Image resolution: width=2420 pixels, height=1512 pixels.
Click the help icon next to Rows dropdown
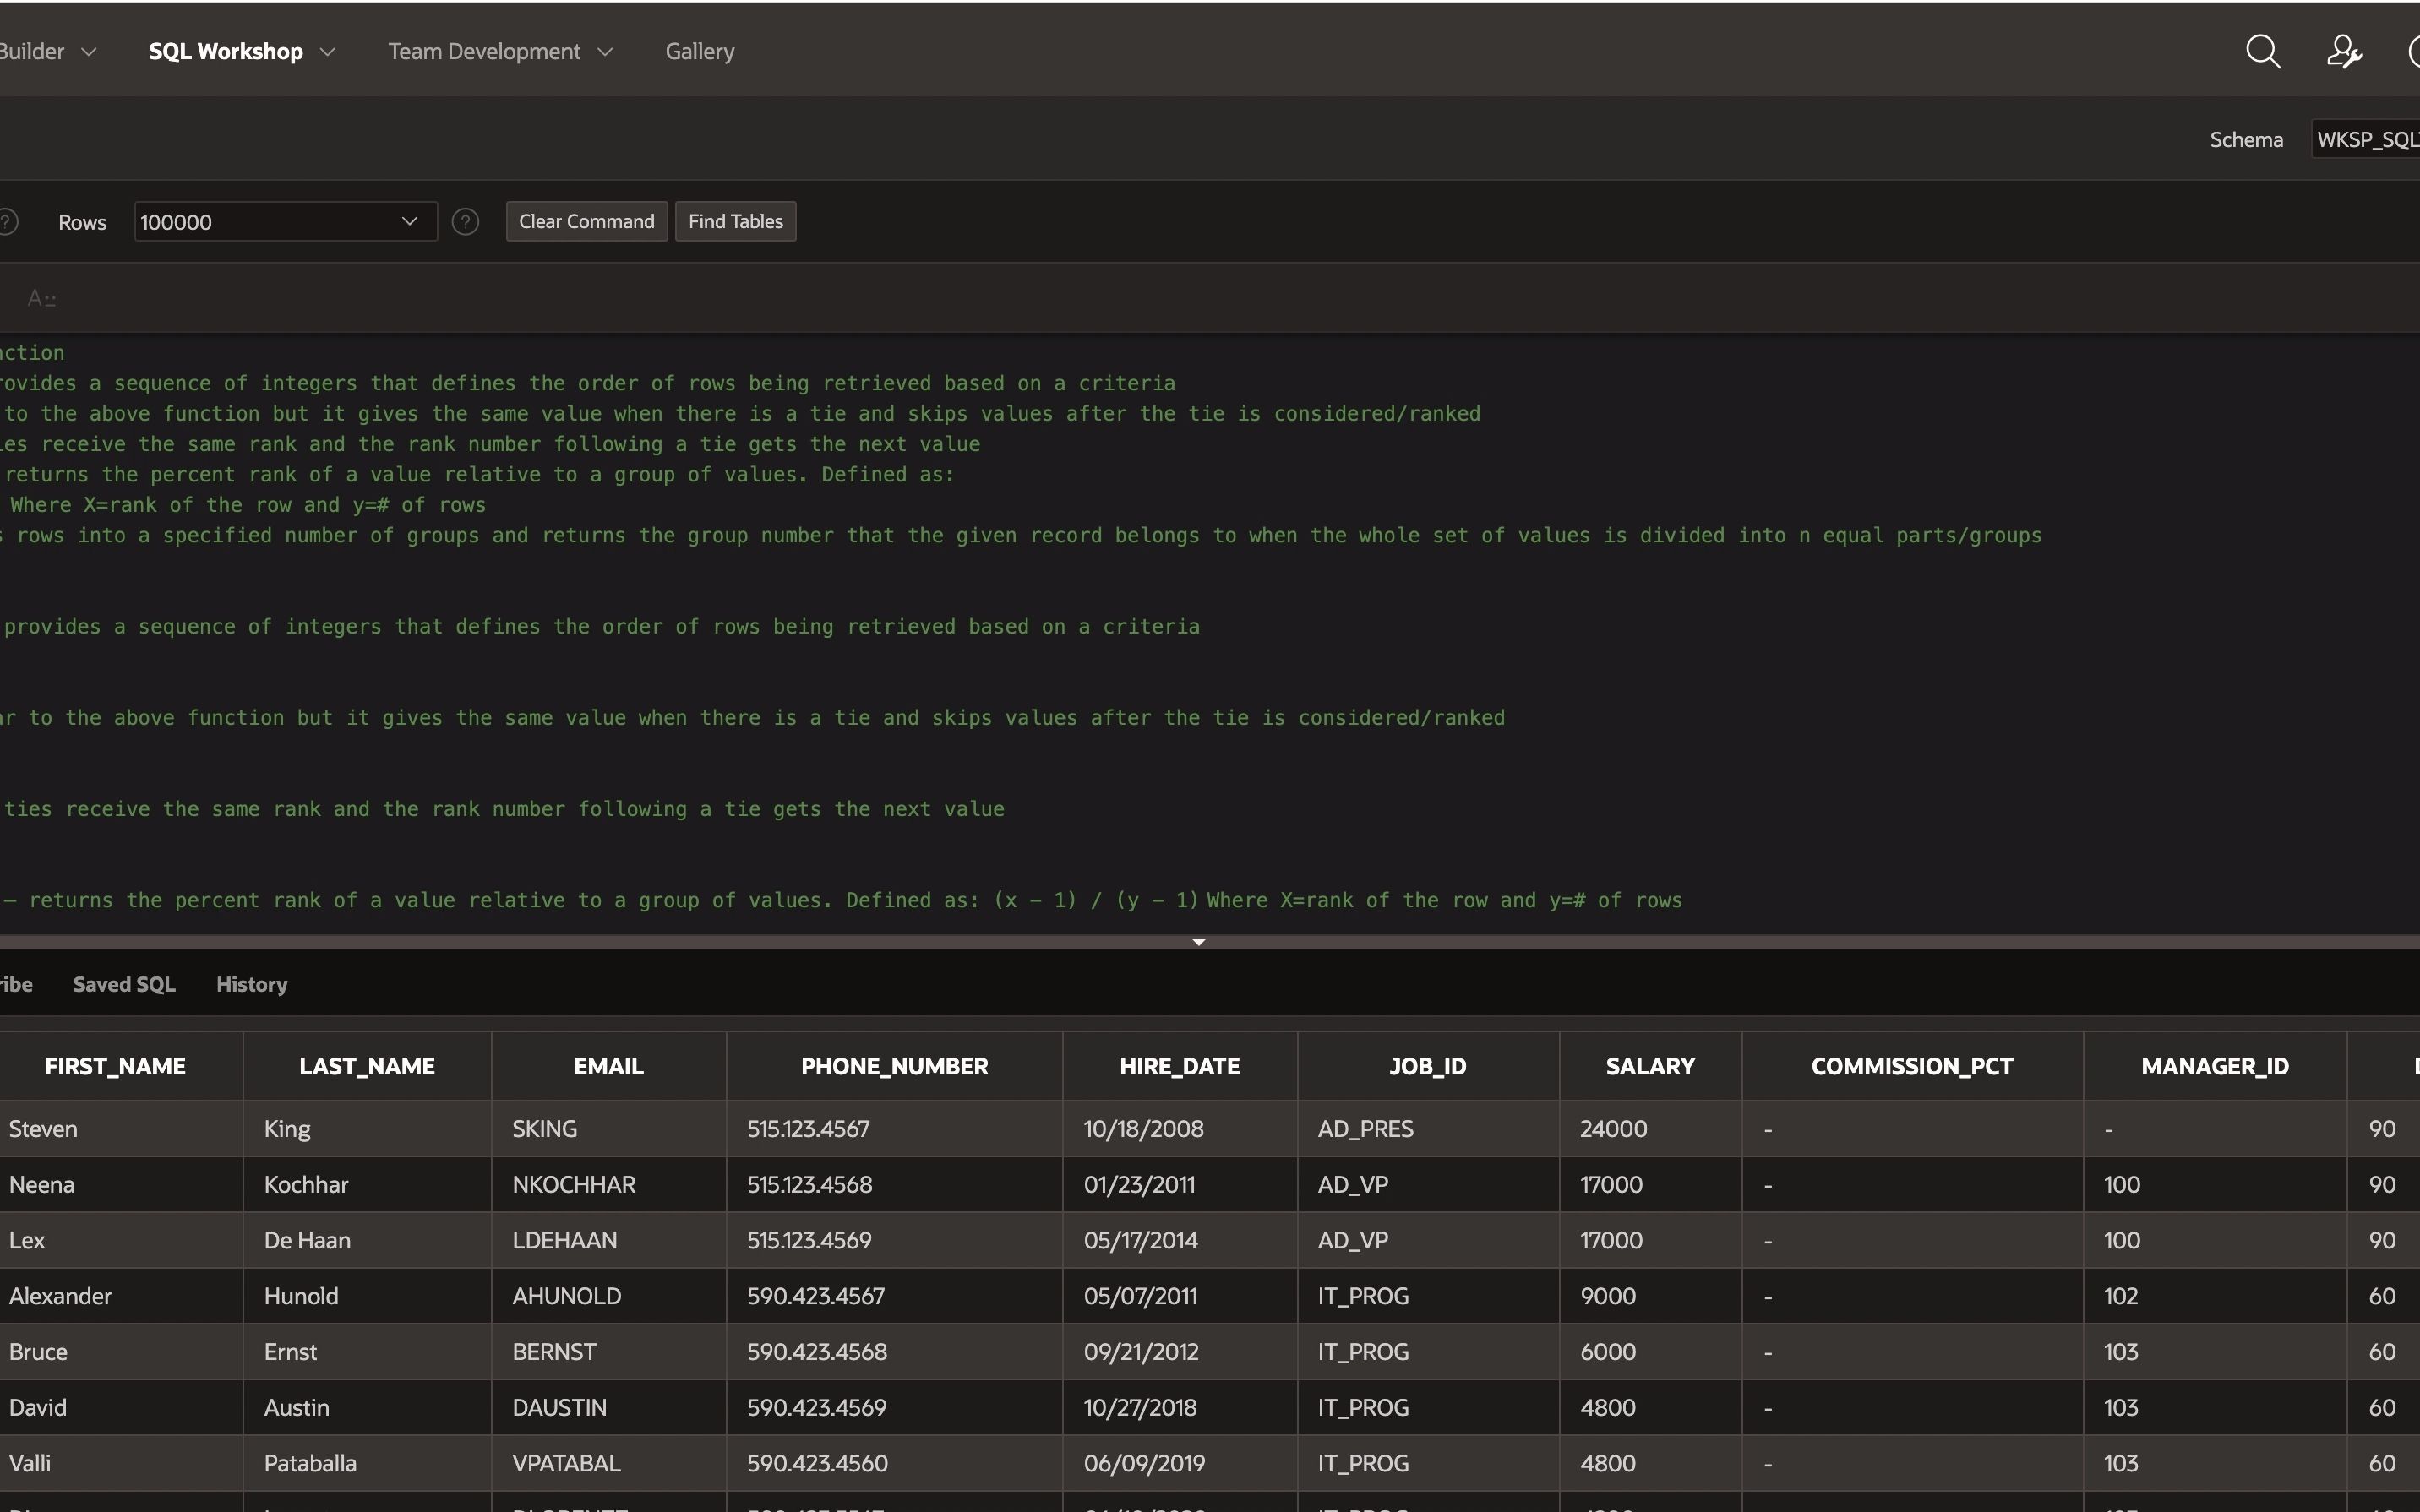pos(465,222)
